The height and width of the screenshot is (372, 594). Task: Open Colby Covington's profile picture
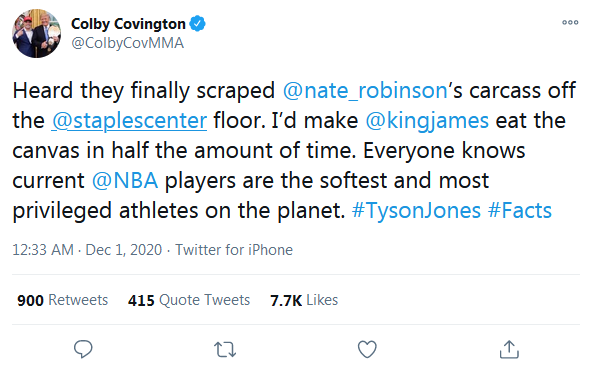(x=36, y=33)
